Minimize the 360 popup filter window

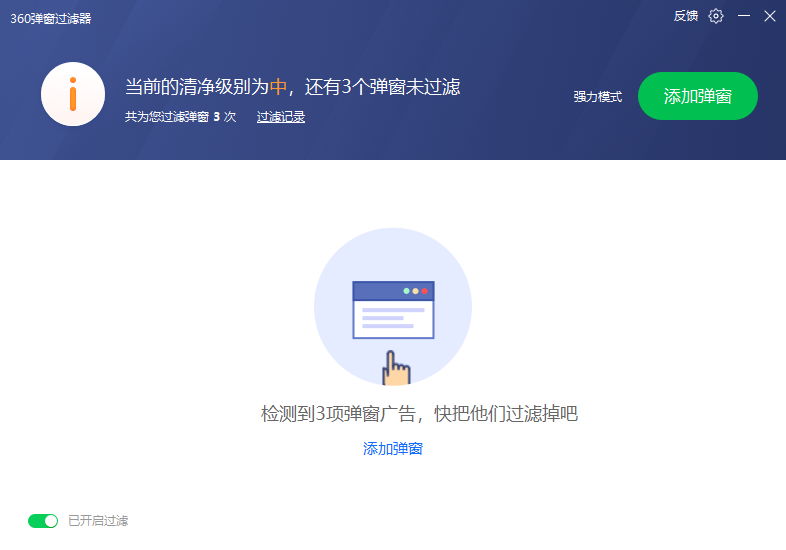[744, 16]
